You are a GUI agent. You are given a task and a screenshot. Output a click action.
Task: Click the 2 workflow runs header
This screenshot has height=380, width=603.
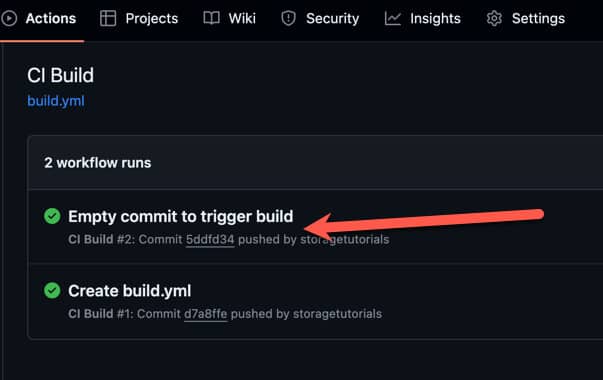tap(98, 163)
